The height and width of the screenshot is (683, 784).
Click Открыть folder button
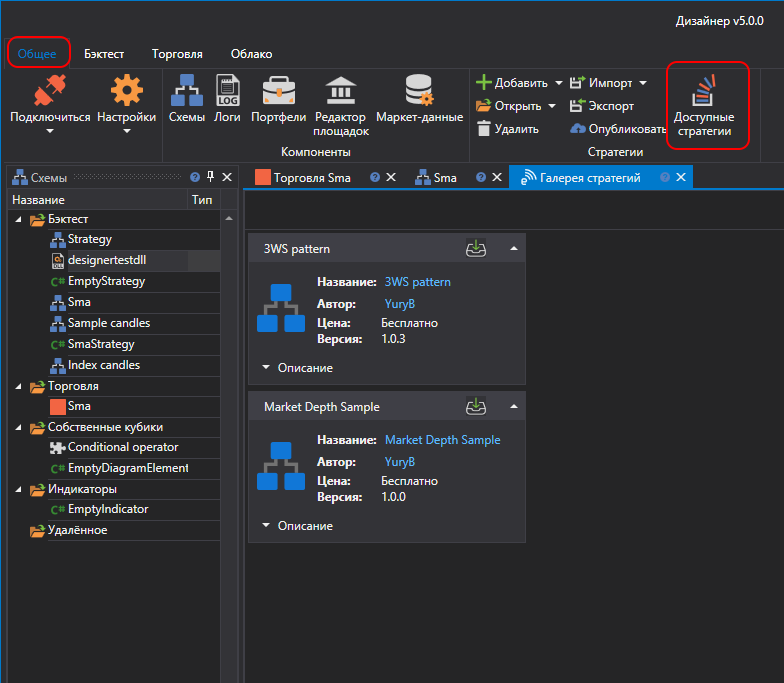click(x=509, y=106)
